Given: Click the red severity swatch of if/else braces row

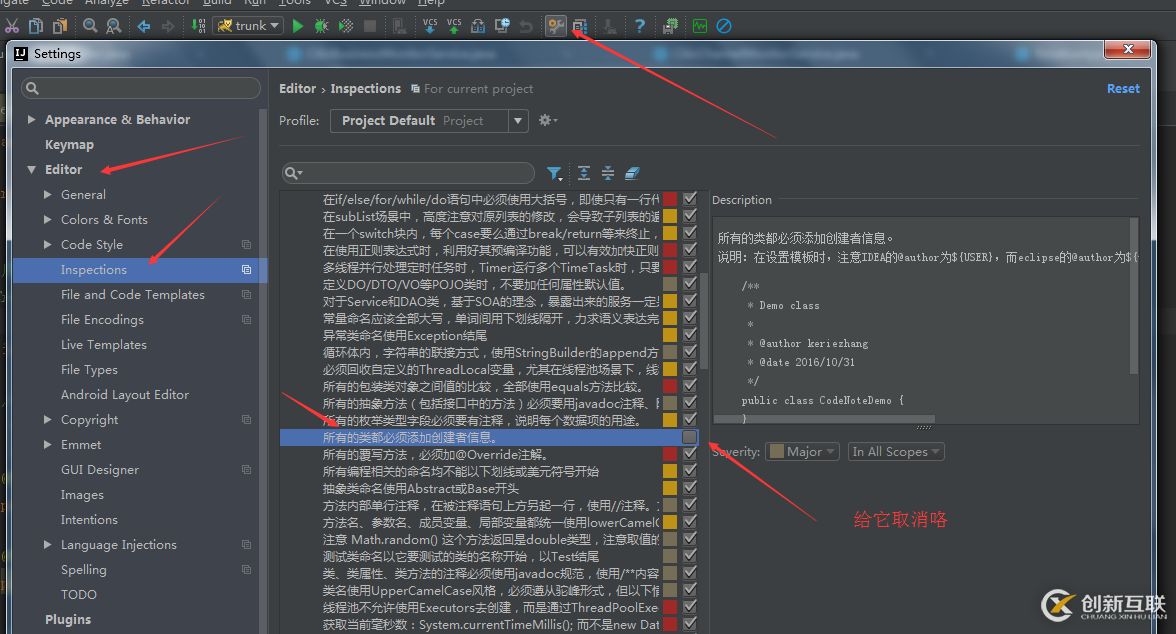Looking at the screenshot, I should point(670,199).
